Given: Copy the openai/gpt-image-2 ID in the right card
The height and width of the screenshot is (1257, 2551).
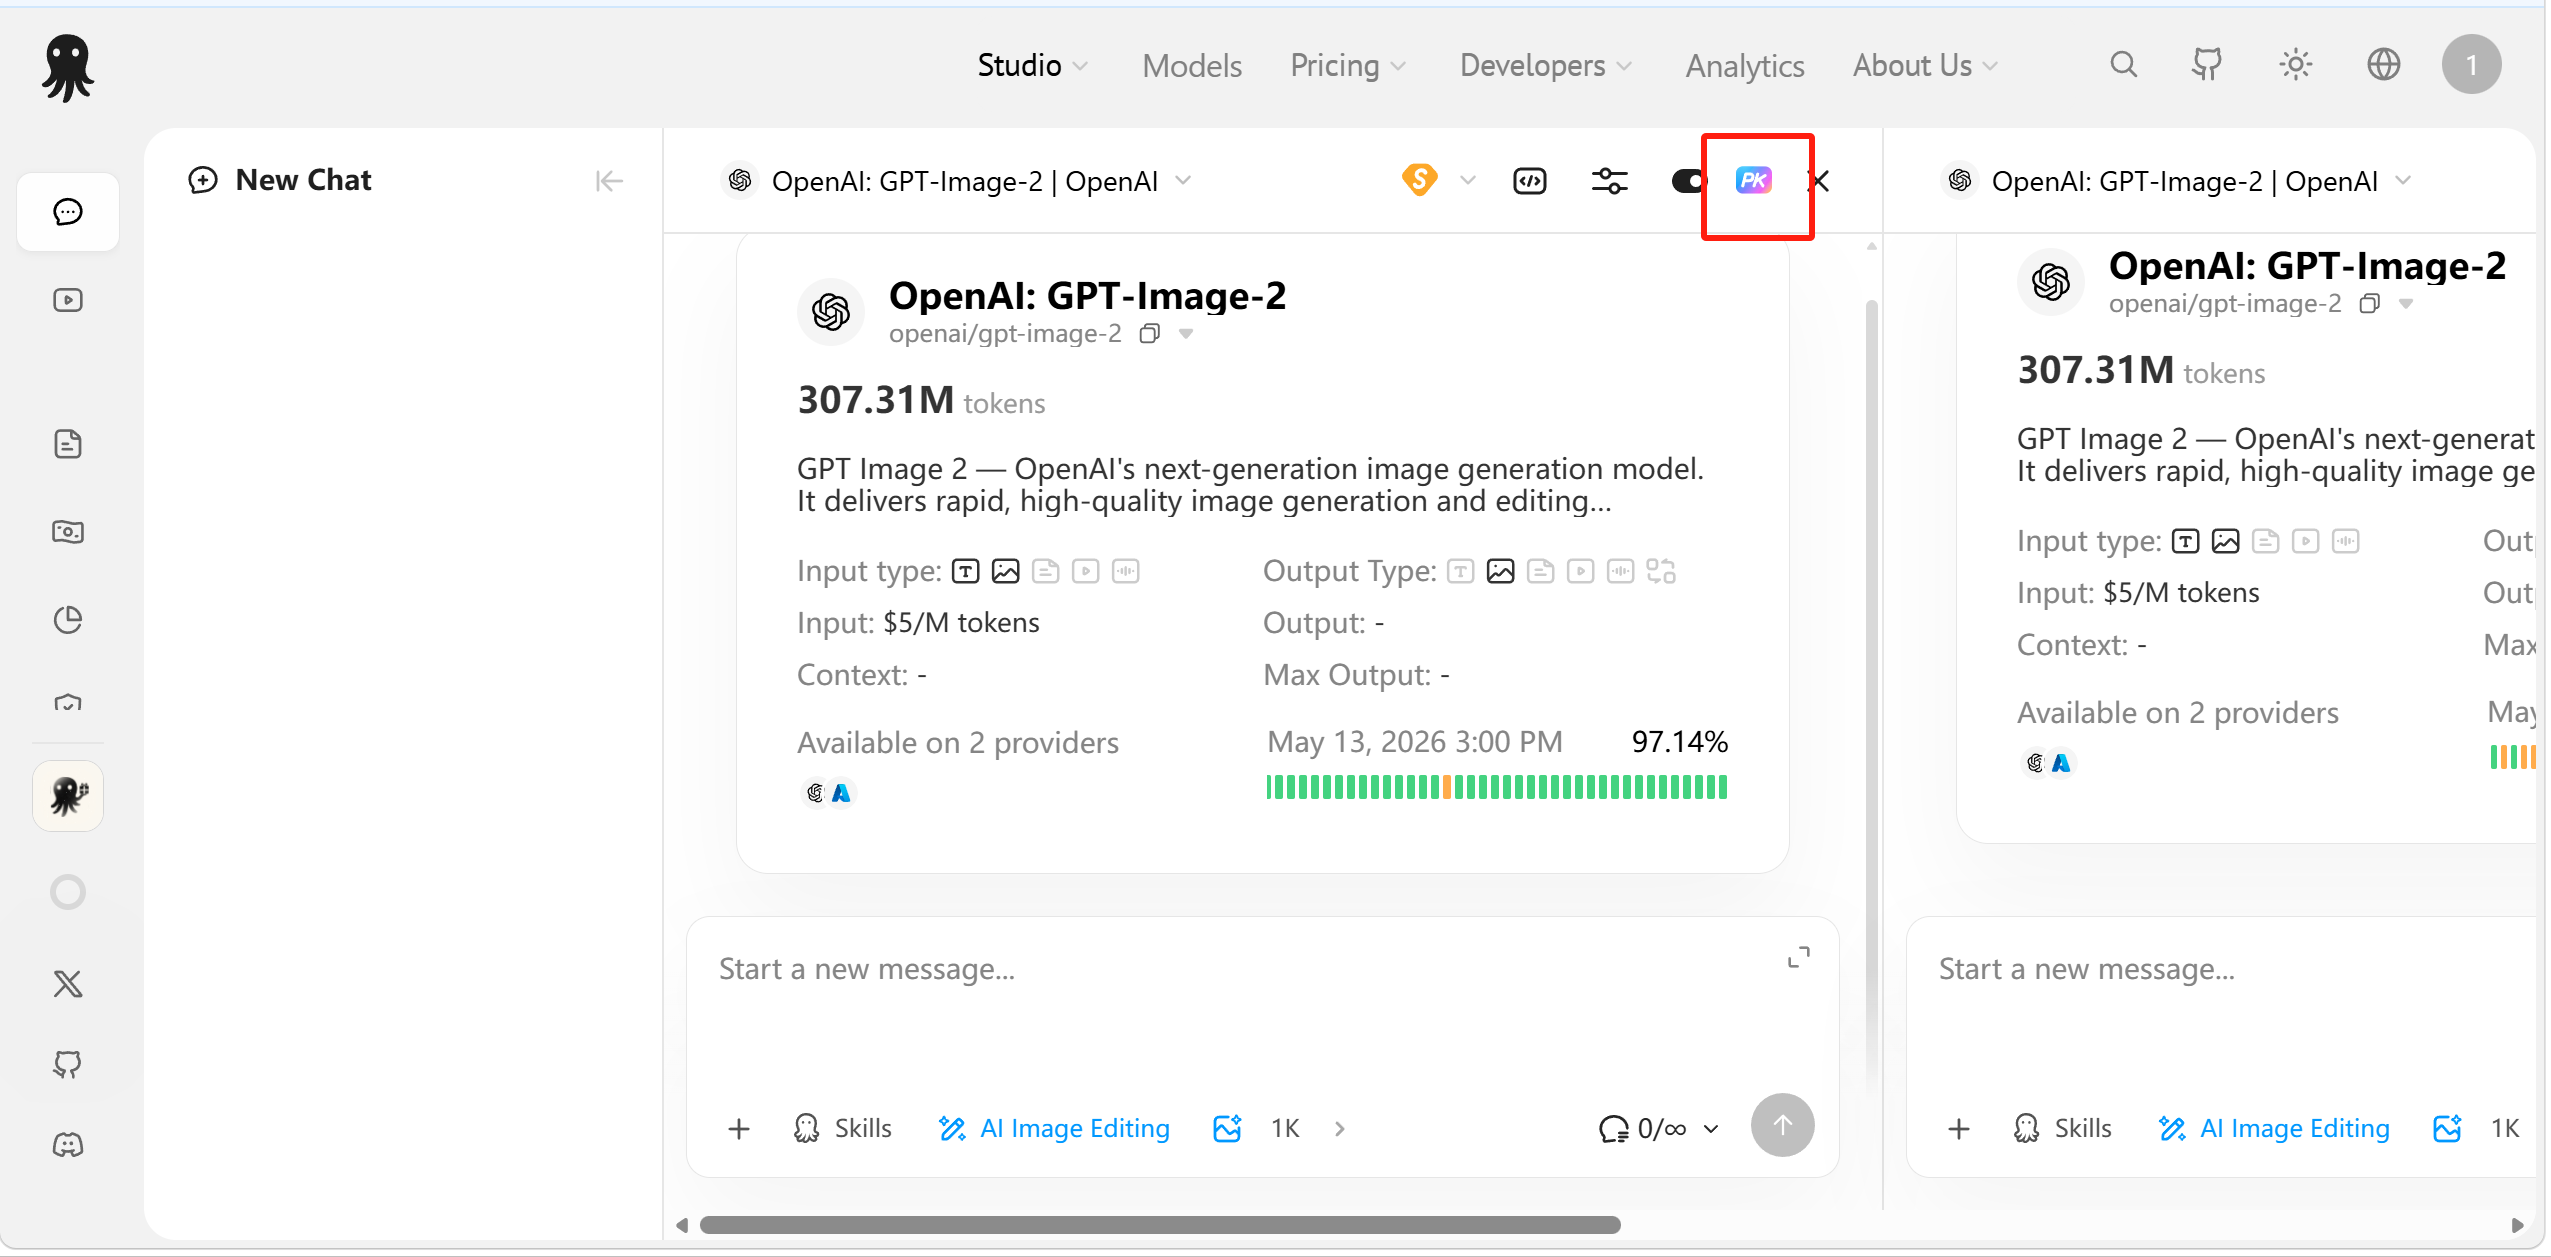Looking at the screenshot, I should 2370,304.
